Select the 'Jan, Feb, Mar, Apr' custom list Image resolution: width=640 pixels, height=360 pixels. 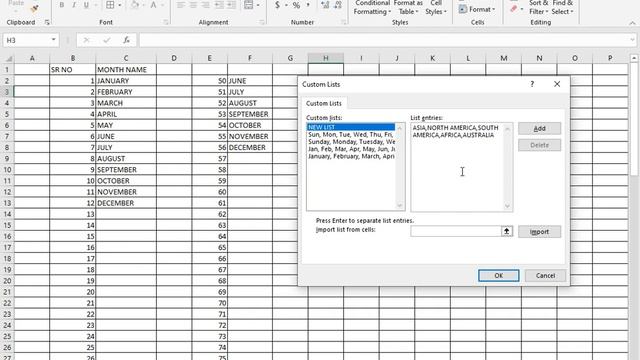click(x=351, y=149)
